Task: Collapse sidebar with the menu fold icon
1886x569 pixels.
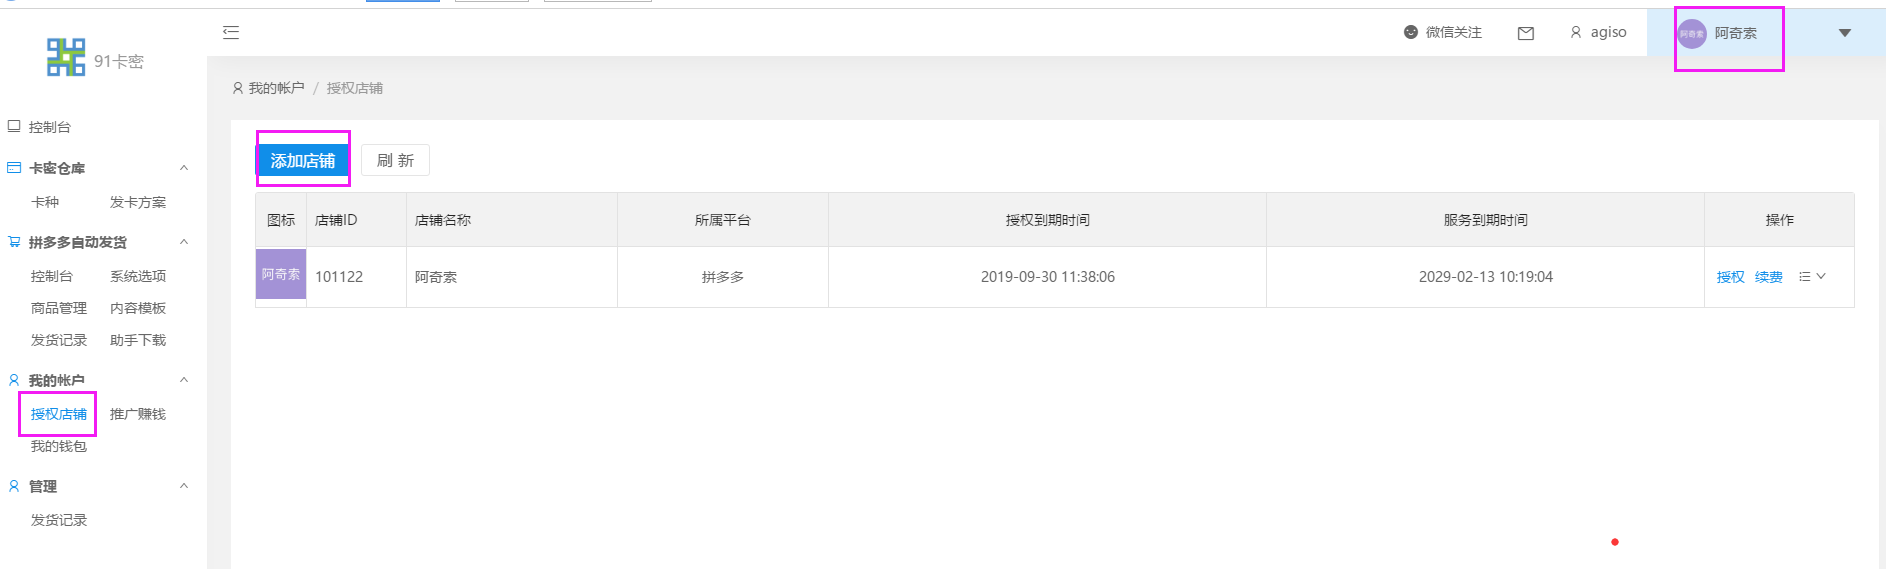Action: click(231, 33)
